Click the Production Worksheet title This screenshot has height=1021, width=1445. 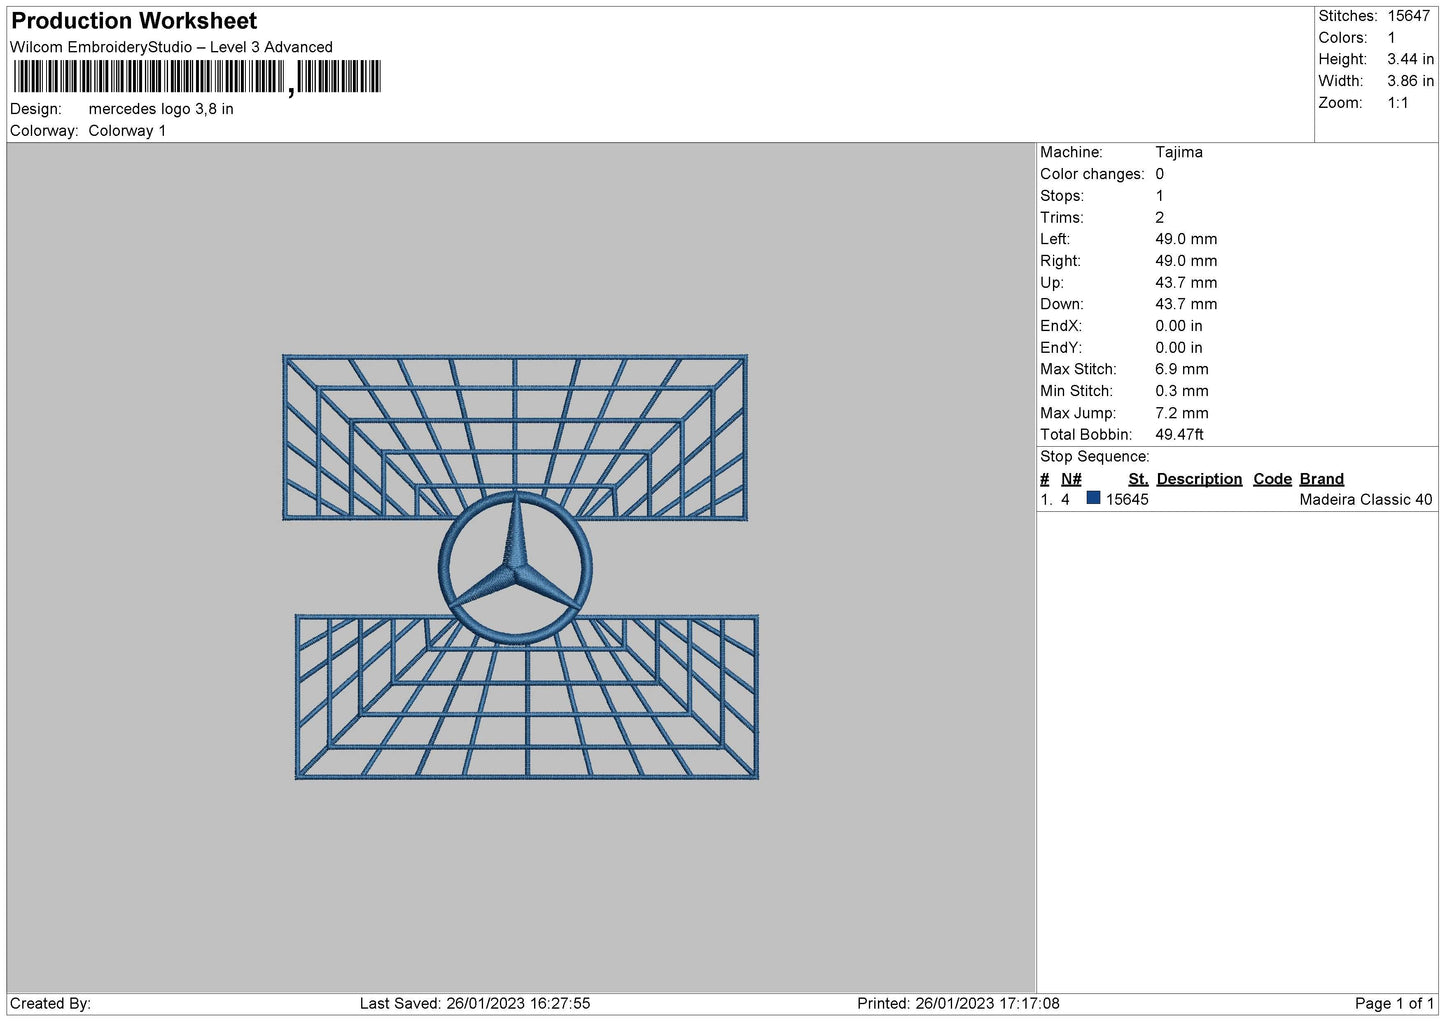[x=134, y=21]
